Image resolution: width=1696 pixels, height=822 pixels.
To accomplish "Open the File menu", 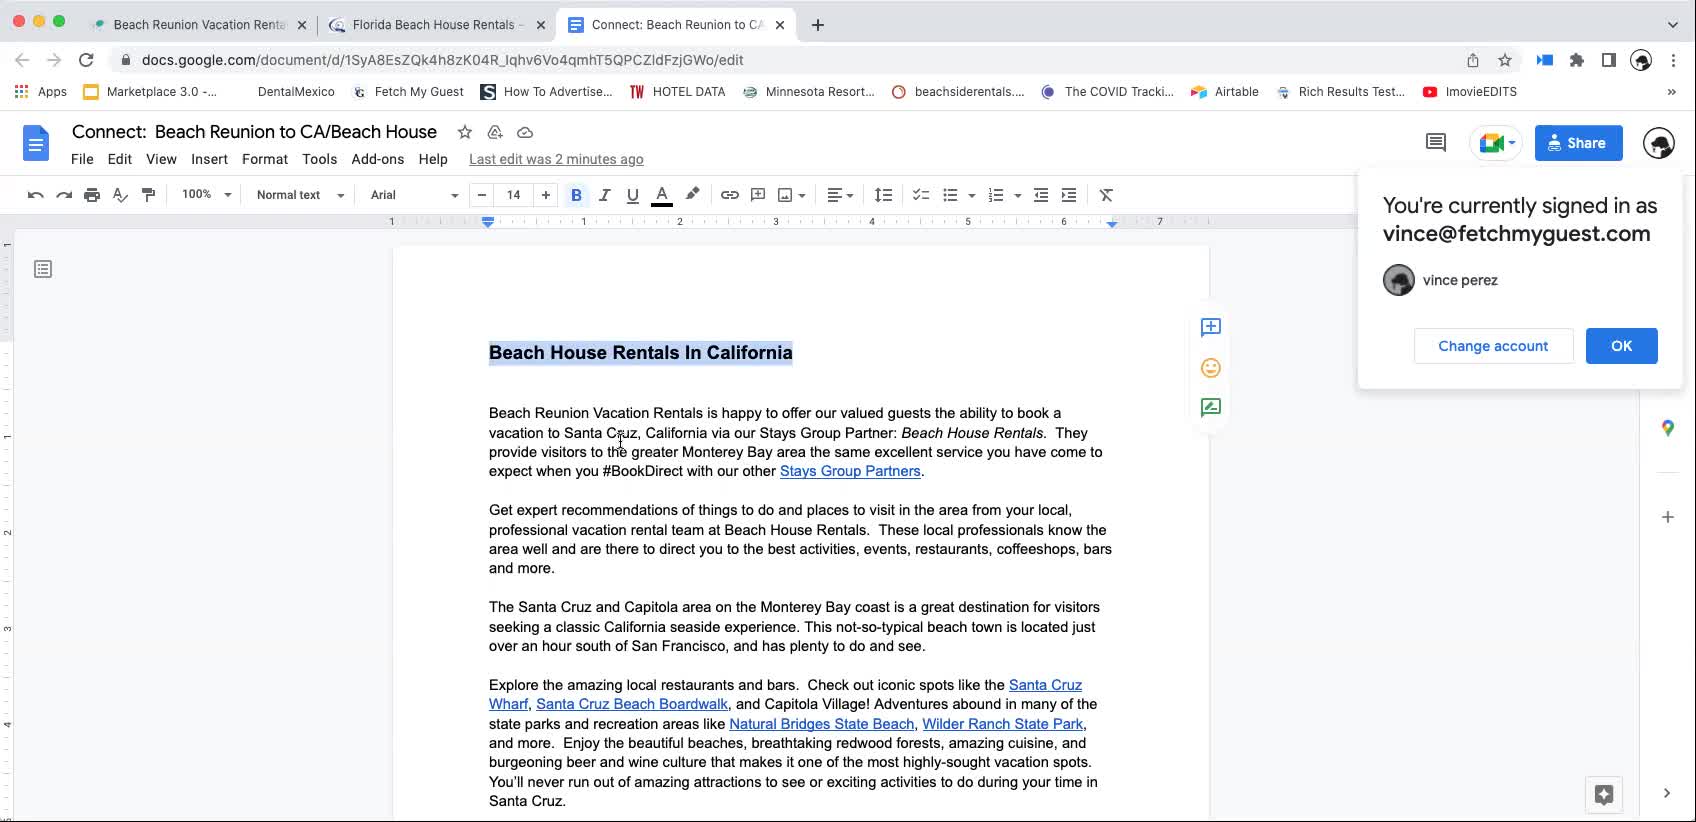I will 82,159.
